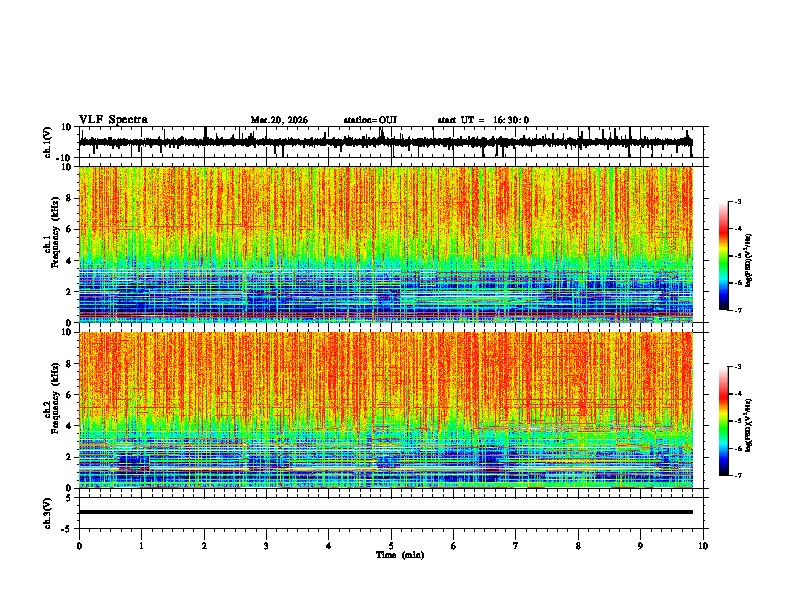Click inside the ch.1 spectrogram panel

385,244
